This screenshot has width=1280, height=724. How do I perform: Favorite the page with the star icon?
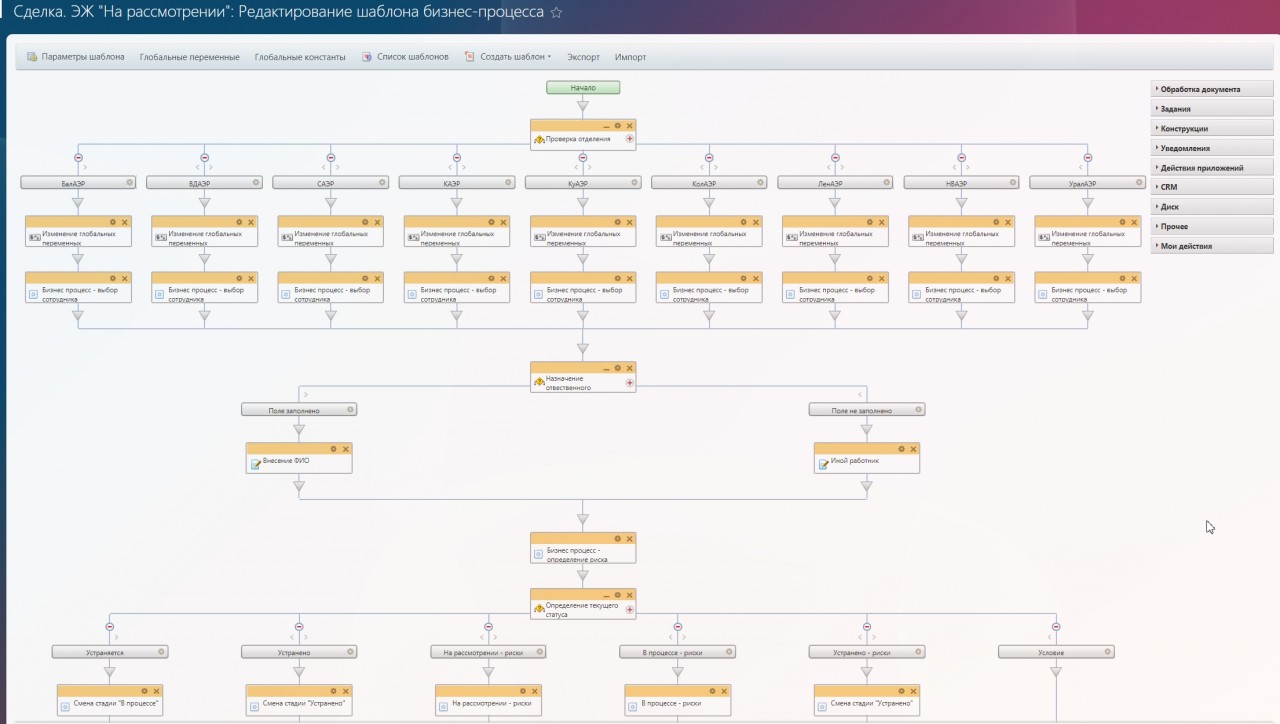557,13
